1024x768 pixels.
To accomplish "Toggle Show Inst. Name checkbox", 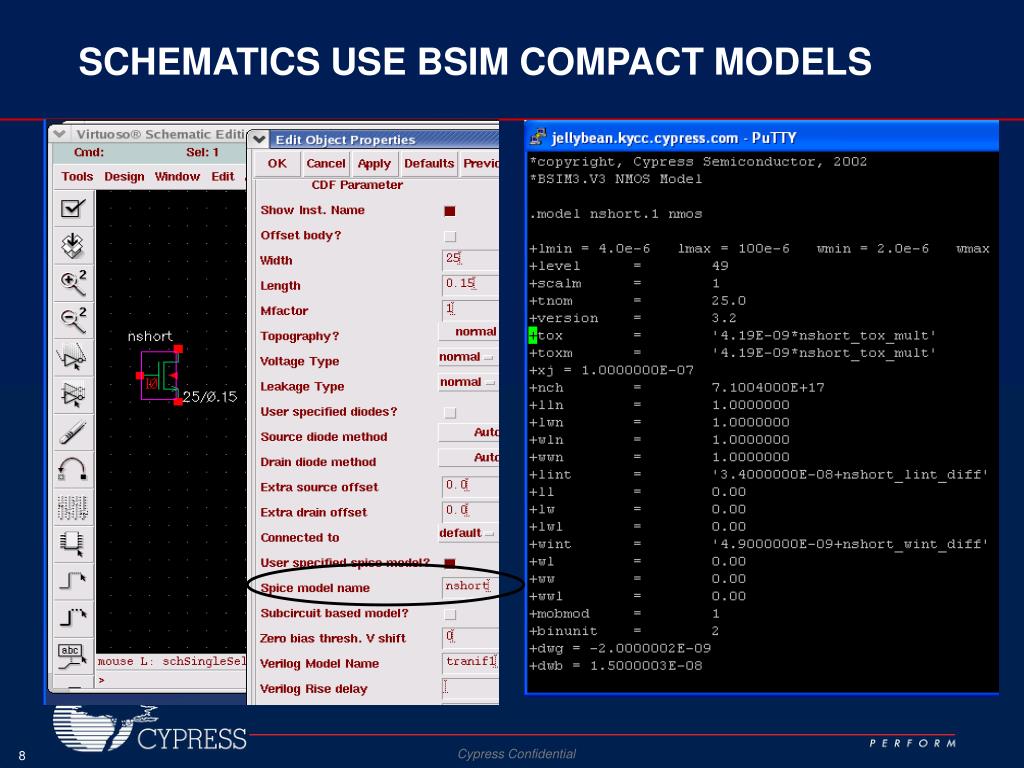I will pos(449,210).
